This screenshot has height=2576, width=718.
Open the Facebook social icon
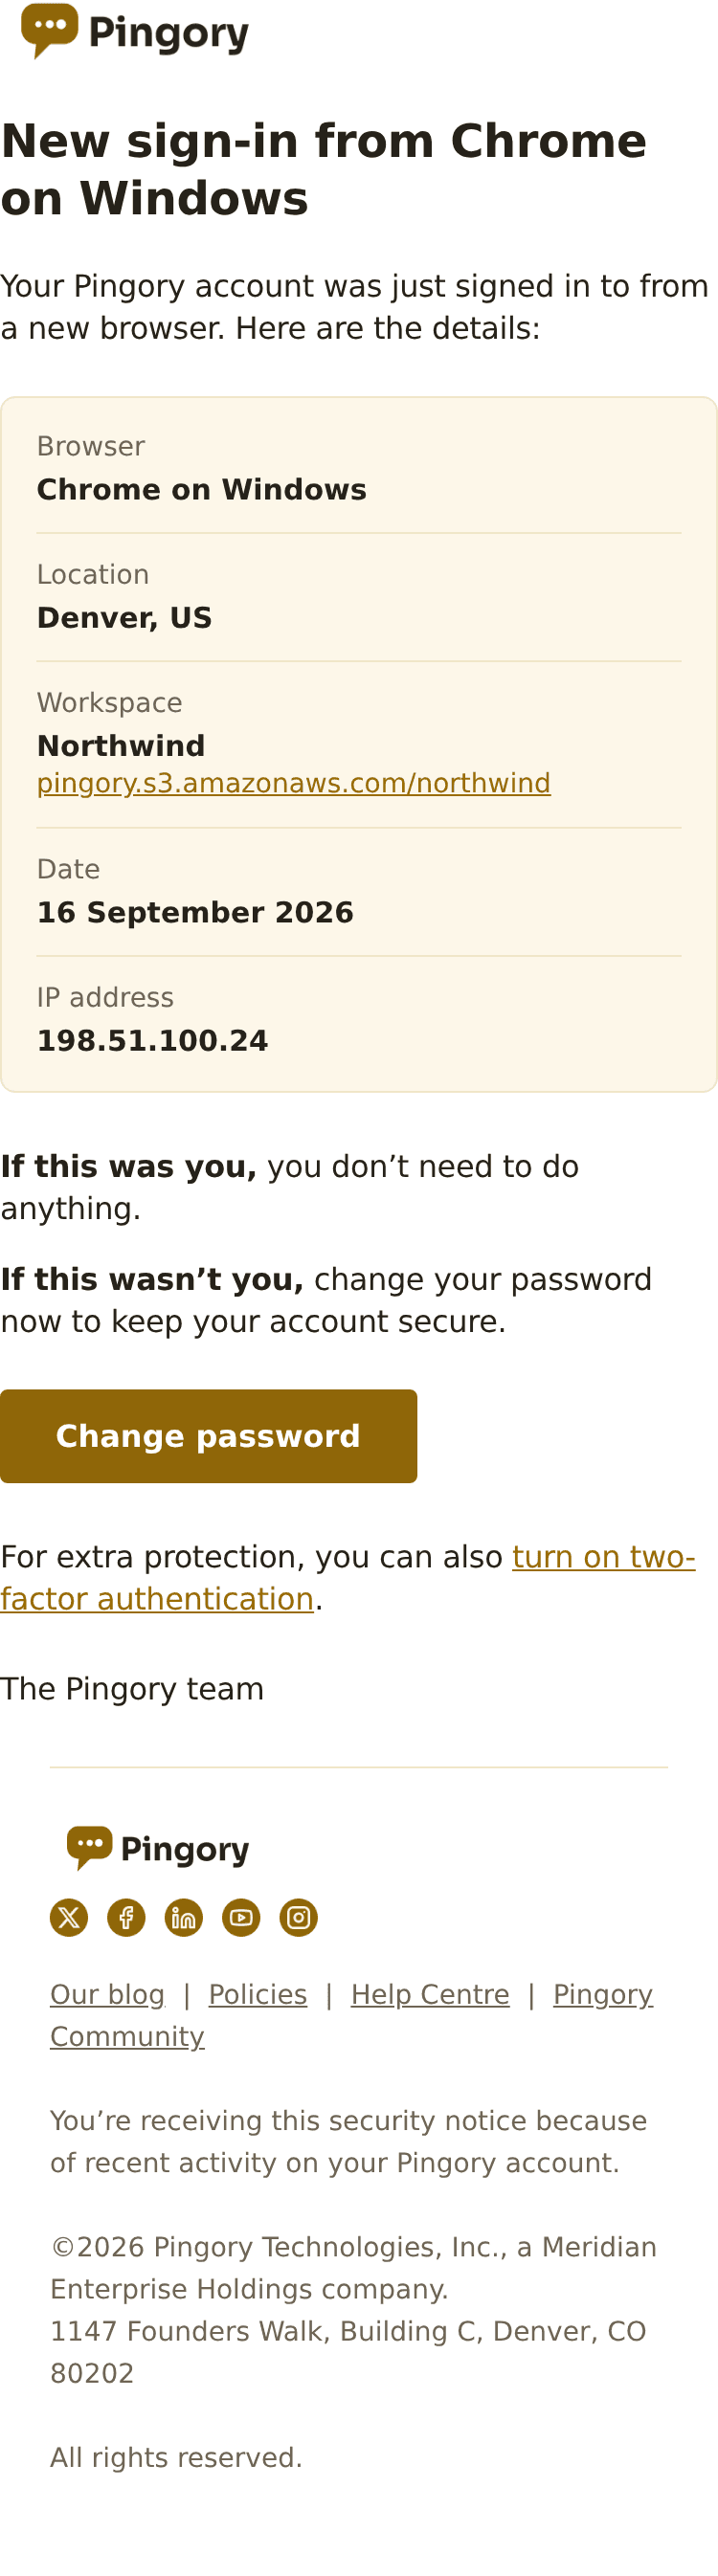point(126,1917)
